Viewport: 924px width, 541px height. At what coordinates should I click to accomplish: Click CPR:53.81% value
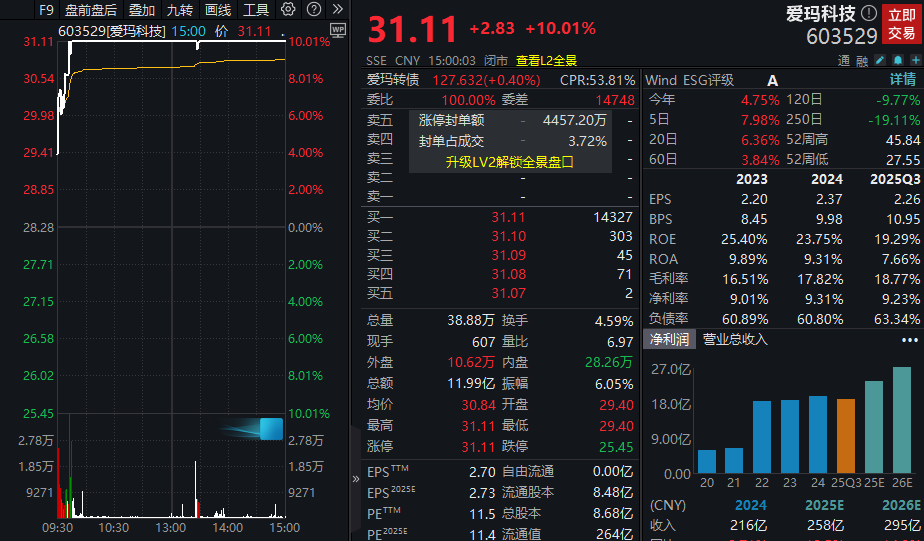point(598,80)
